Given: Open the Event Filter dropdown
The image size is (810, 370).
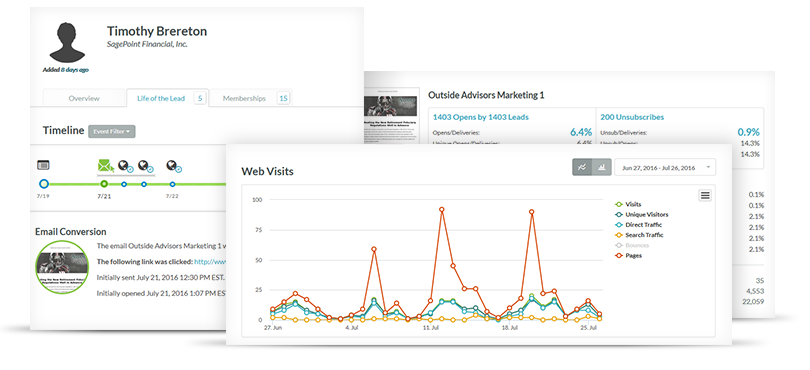Looking at the screenshot, I should pyautogui.click(x=112, y=131).
